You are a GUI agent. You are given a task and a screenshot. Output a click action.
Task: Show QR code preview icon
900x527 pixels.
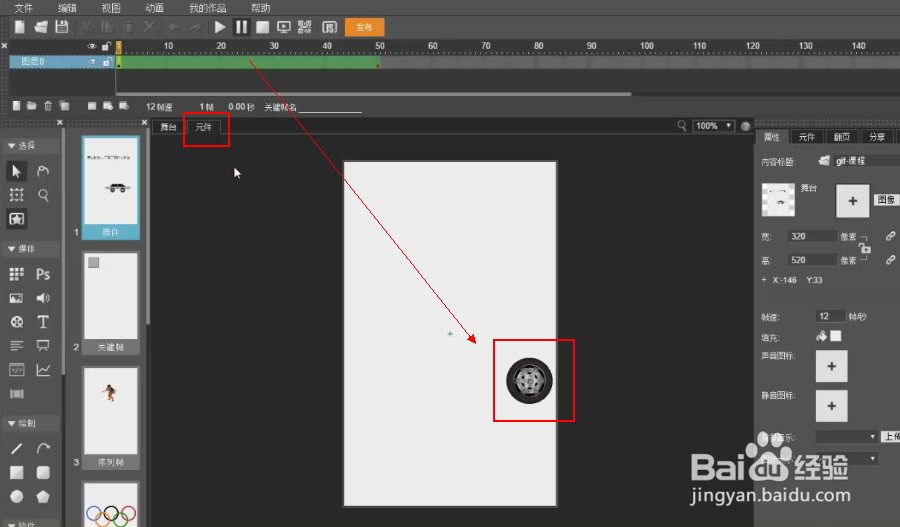(x=305, y=27)
